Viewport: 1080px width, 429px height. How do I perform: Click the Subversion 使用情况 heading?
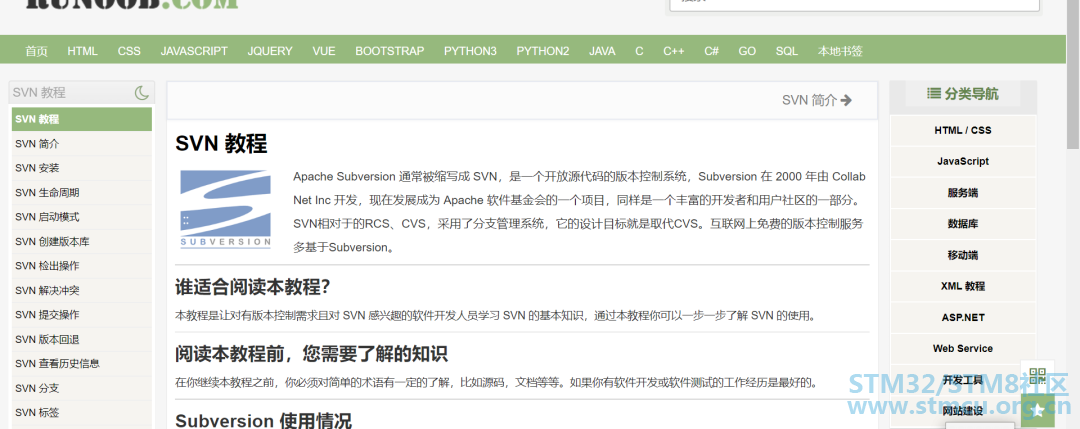(263, 419)
